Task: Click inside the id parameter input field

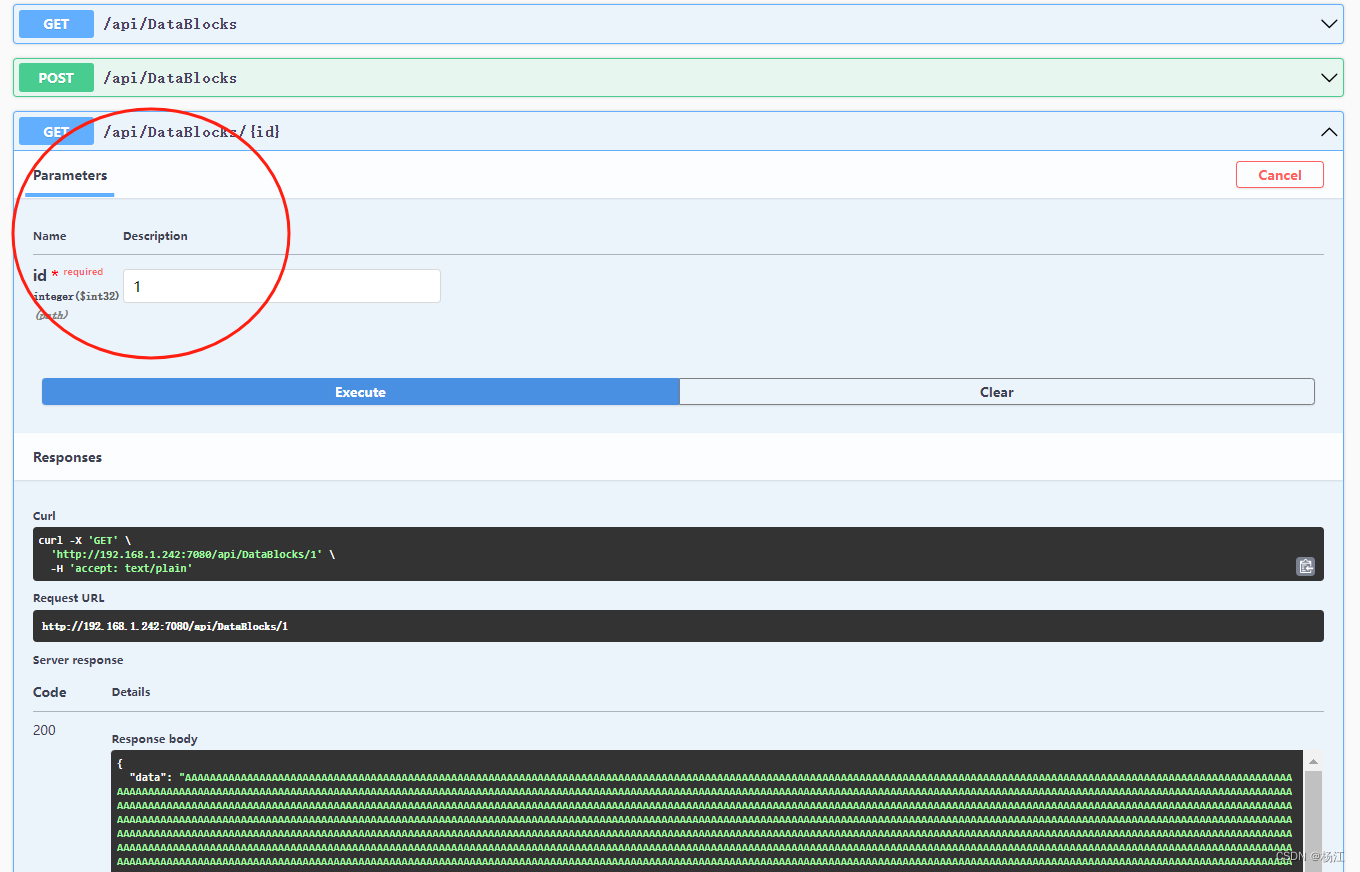Action: (x=281, y=286)
